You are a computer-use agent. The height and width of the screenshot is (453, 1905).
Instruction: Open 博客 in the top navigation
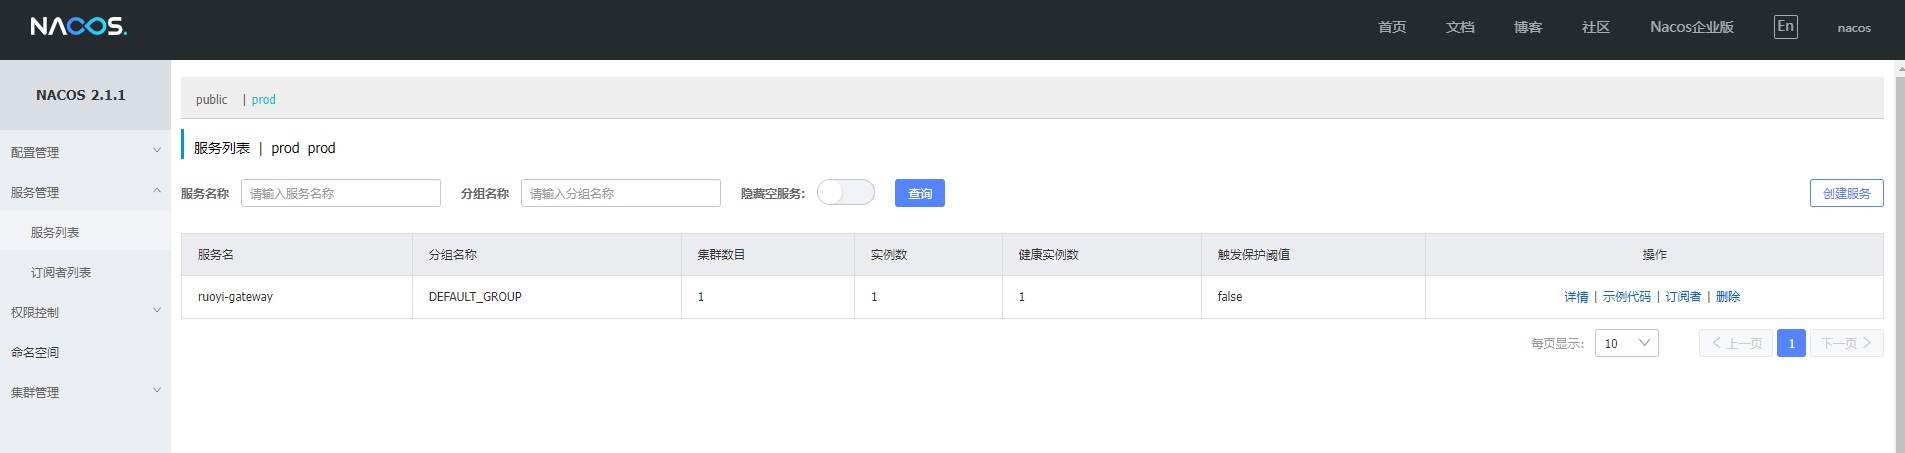[1528, 27]
